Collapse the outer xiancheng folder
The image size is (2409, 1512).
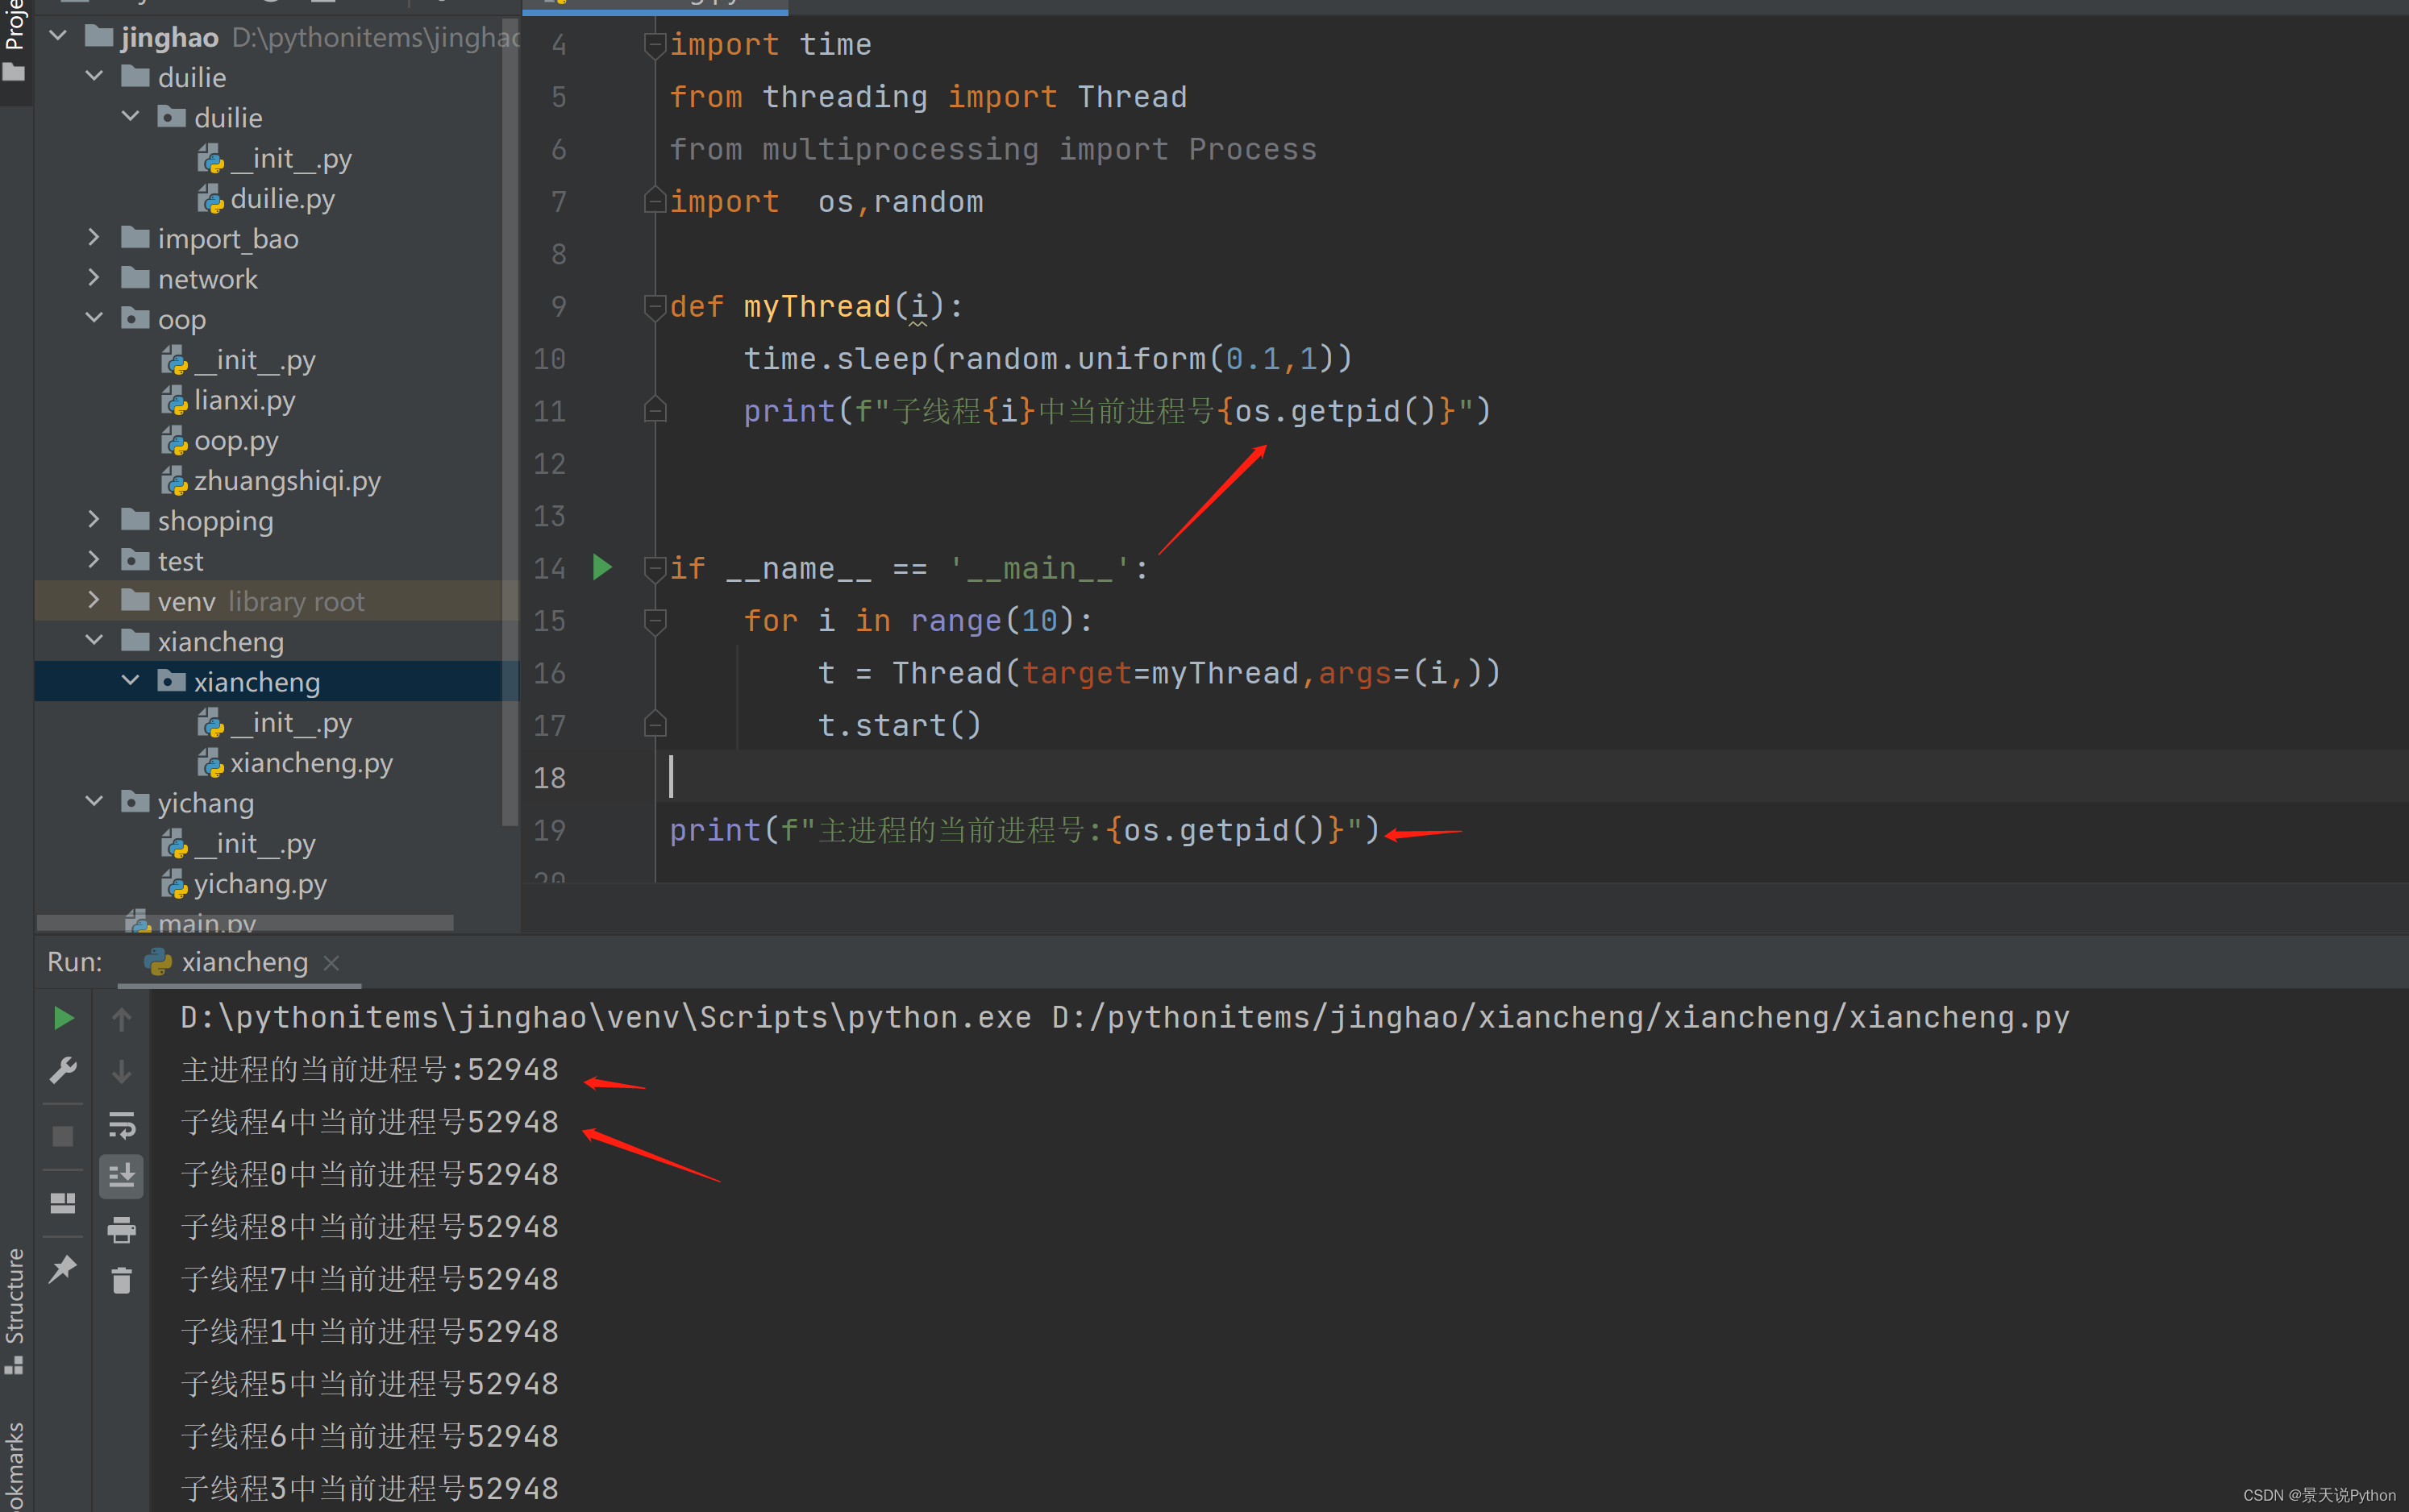(x=94, y=641)
